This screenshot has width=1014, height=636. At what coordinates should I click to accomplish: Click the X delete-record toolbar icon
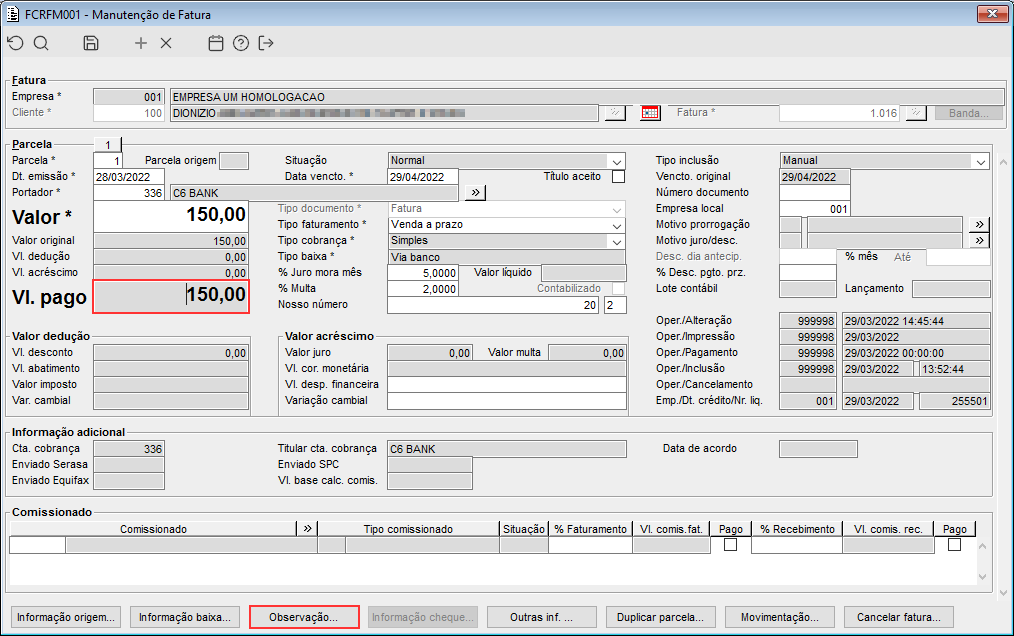coord(166,43)
